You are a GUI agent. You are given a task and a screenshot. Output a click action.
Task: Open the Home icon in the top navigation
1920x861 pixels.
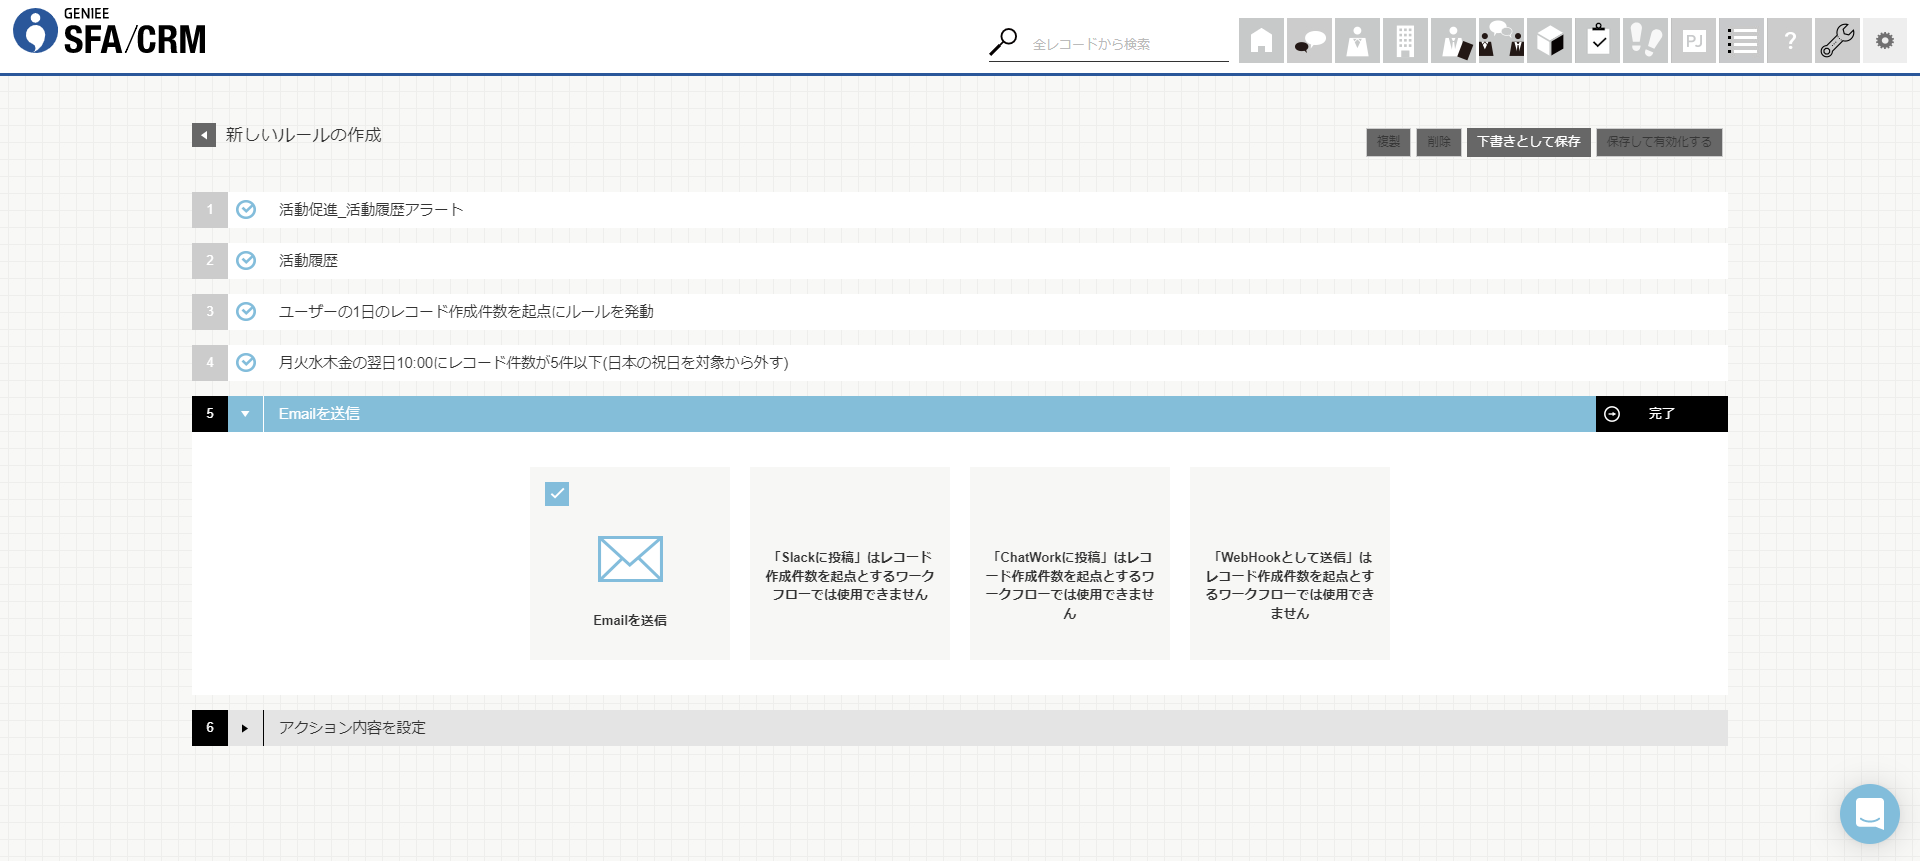pyautogui.click(x=1261, y=41)
